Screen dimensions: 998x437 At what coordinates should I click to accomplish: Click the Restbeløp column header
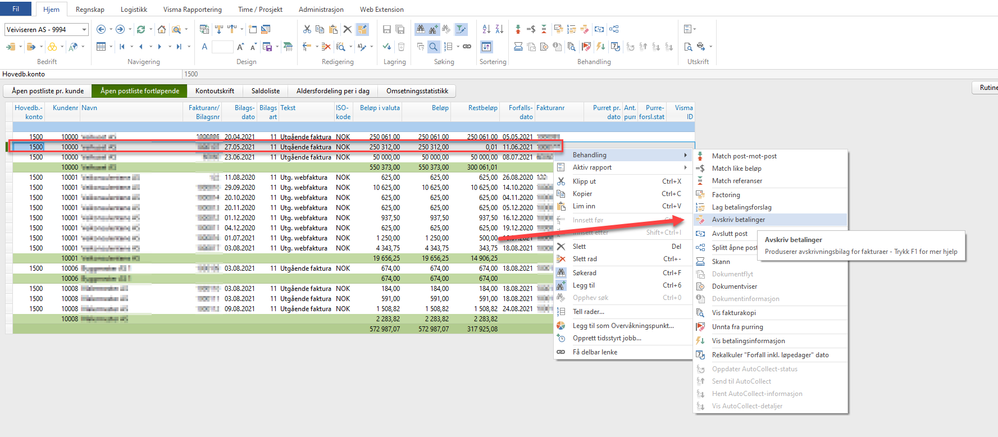(x=475, y=112)
